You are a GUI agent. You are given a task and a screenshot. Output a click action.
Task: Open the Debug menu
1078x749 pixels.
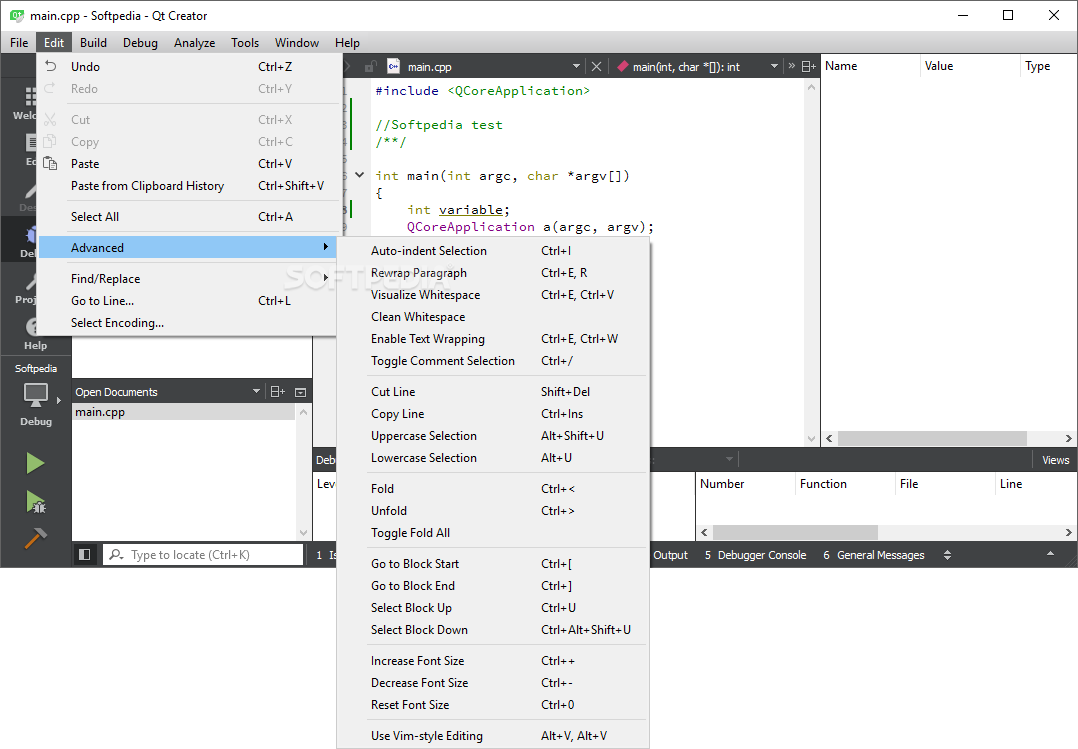[140, 43]
